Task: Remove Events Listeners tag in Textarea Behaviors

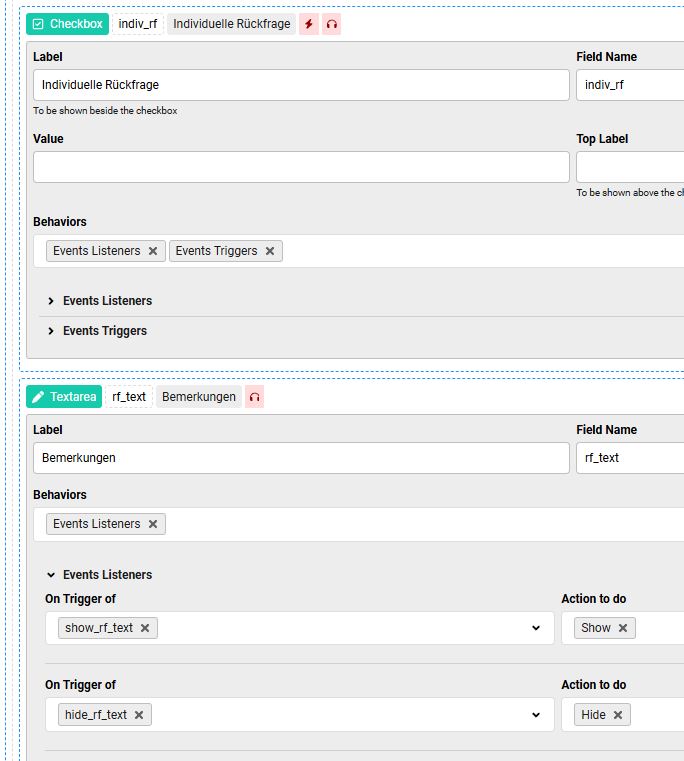Action: (x=153, y=524)
